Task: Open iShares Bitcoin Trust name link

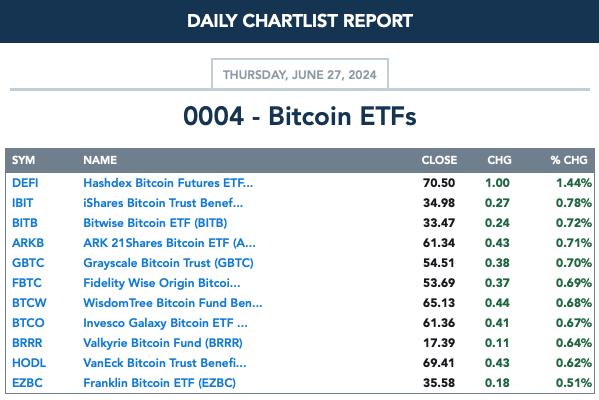Action: [163, 203]
